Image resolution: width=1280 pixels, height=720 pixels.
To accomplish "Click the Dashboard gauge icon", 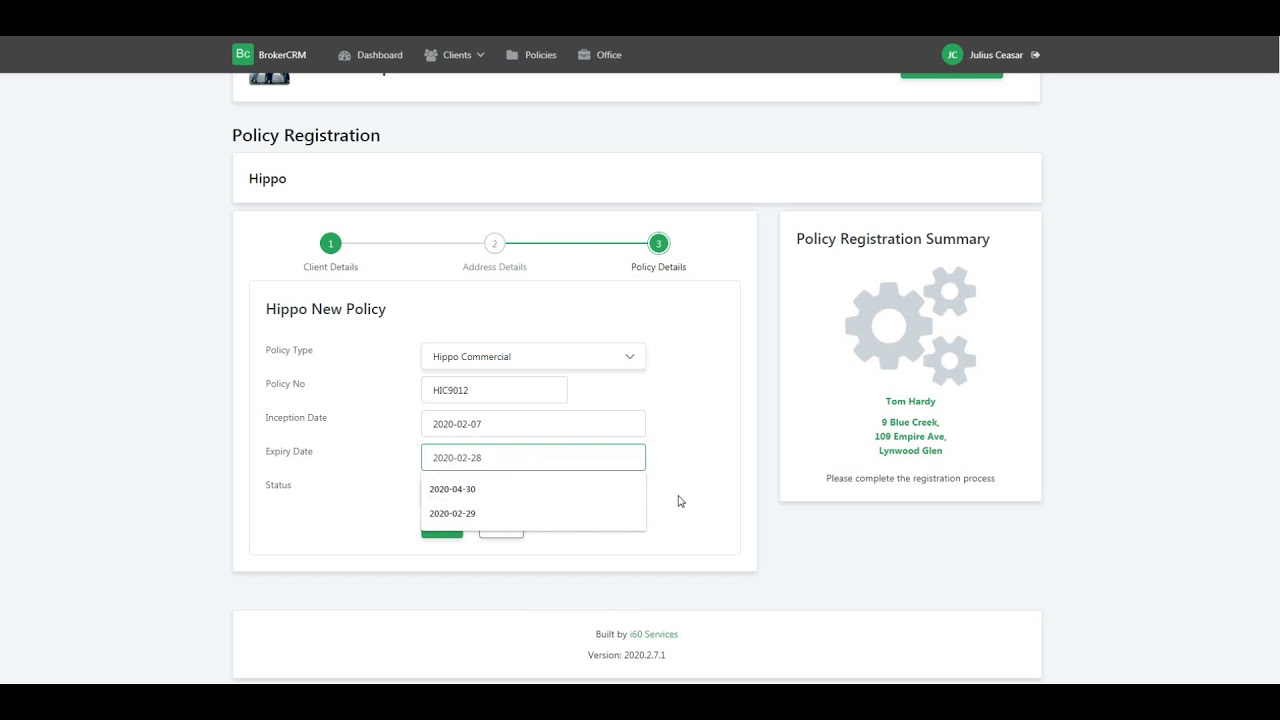I will 345,55.
